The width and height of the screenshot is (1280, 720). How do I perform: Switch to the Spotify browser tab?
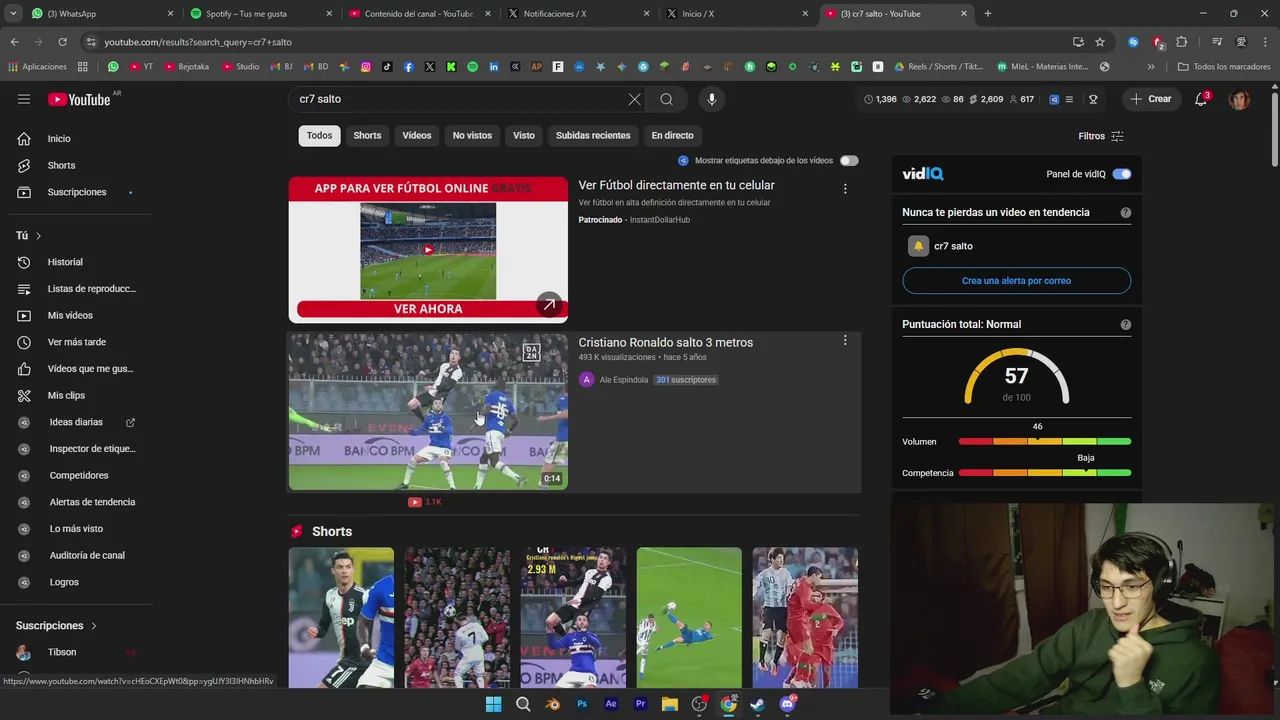point(260,14)
